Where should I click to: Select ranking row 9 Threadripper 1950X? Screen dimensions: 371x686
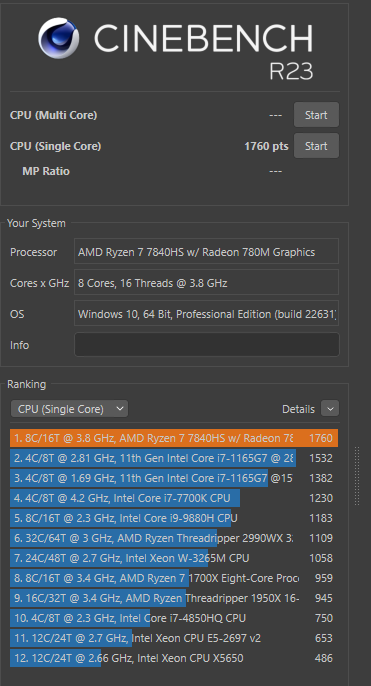click(174, 598)
